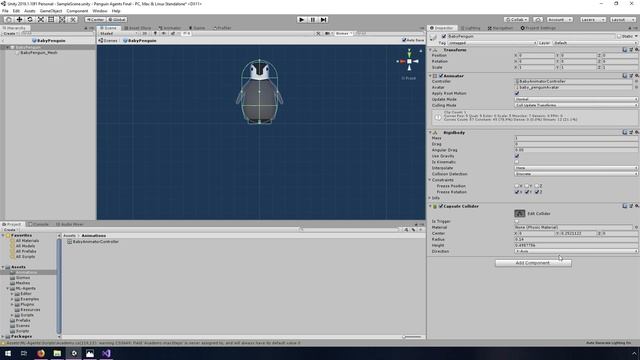Select the Rotate tool in toolbar
This screenshot has height=360, width=640.
30,20
